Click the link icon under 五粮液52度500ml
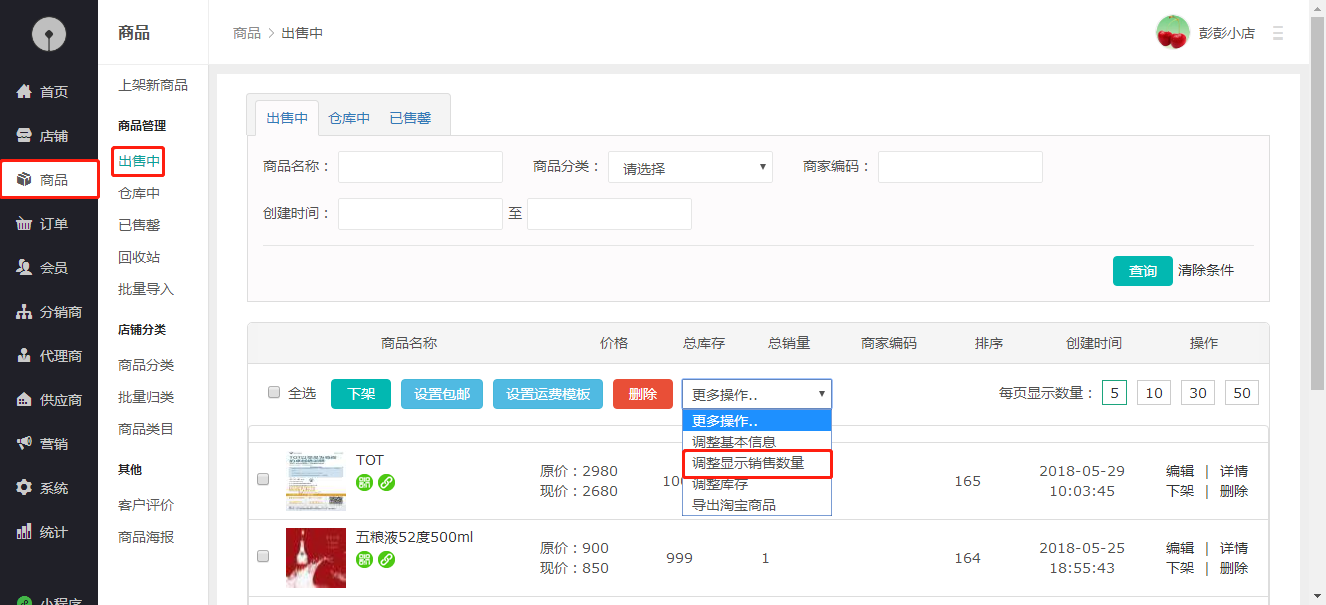Image resolution: width=1326 pixels, height=605 pixels. (385, 560)
